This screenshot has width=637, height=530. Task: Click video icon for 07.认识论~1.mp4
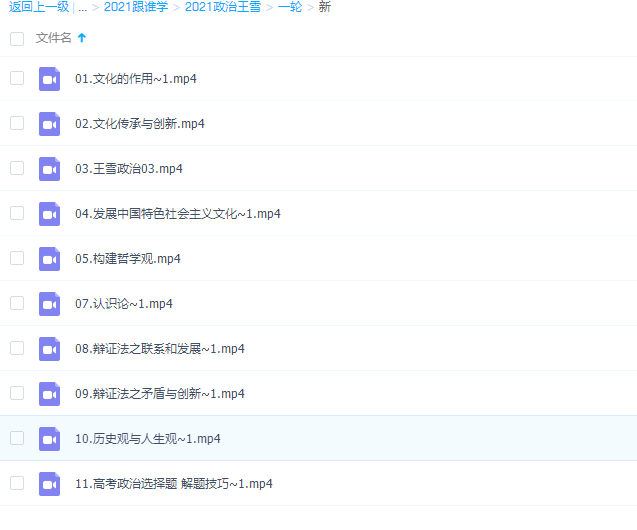(49, 304)
